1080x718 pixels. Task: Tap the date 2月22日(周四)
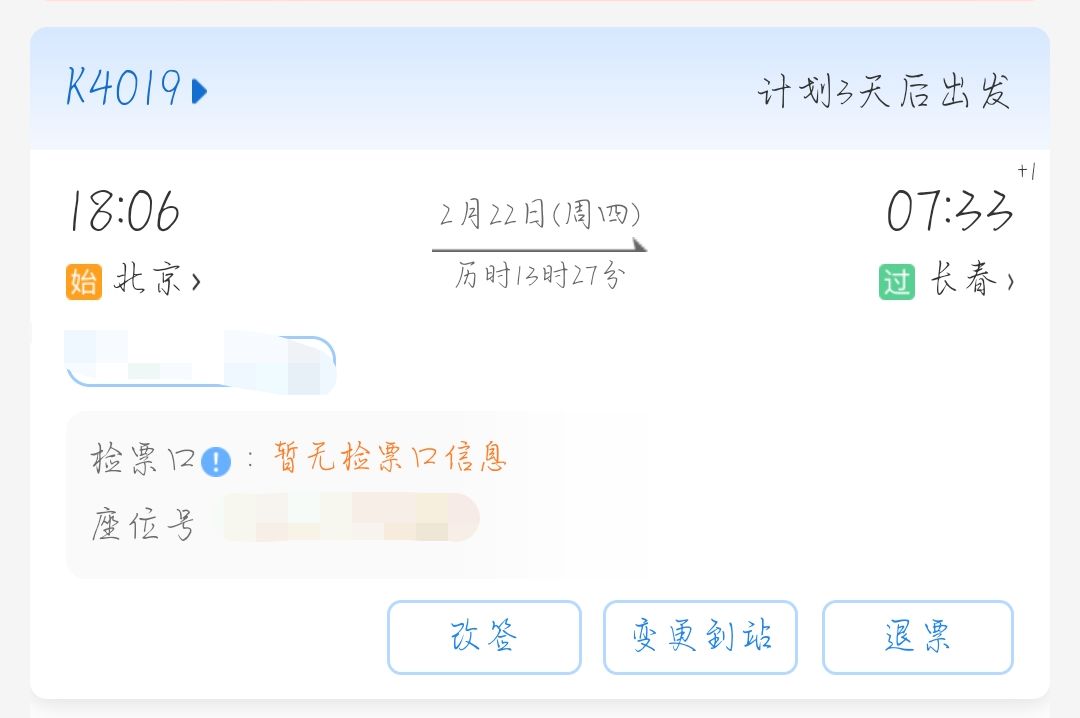[x=540, y=214]
